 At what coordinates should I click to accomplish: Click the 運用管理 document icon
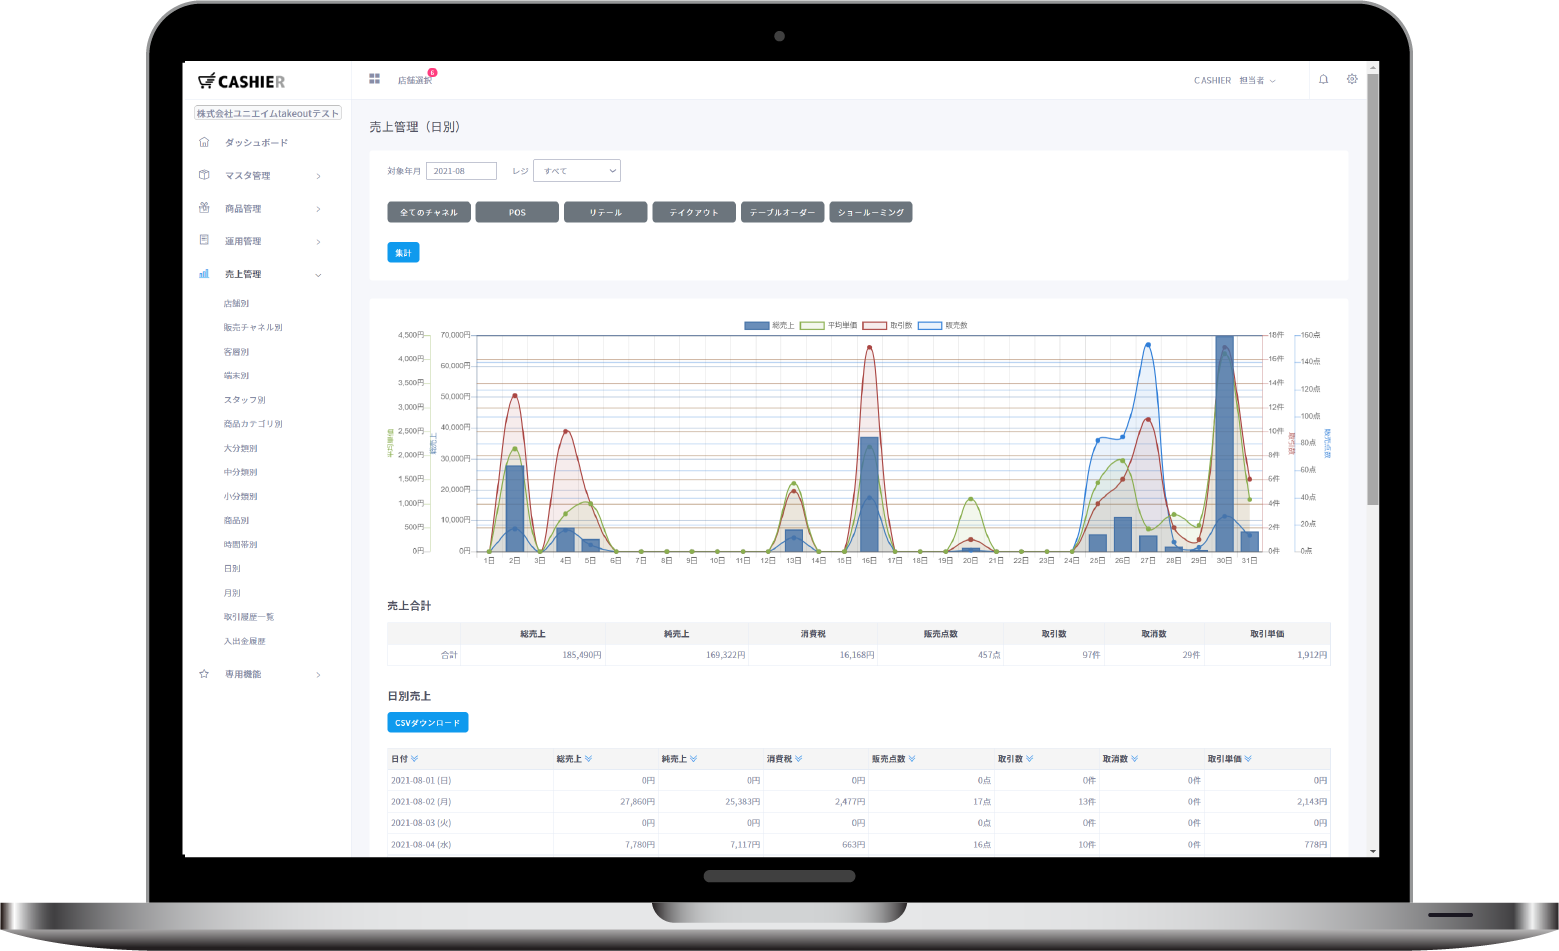[204, 240]
